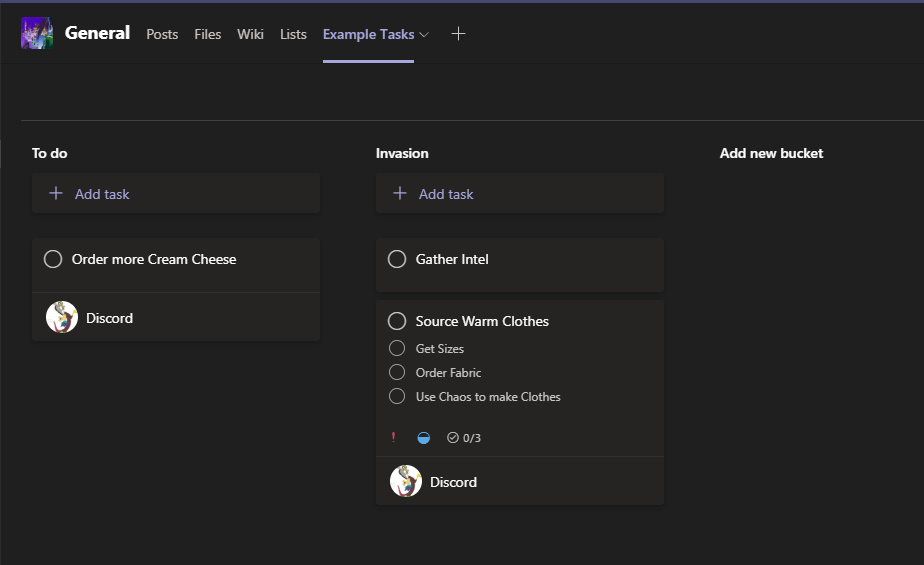Tick Use Chaos to make Clothes item
The height and width of the screenshot is (565, 924).
point(397,397)
